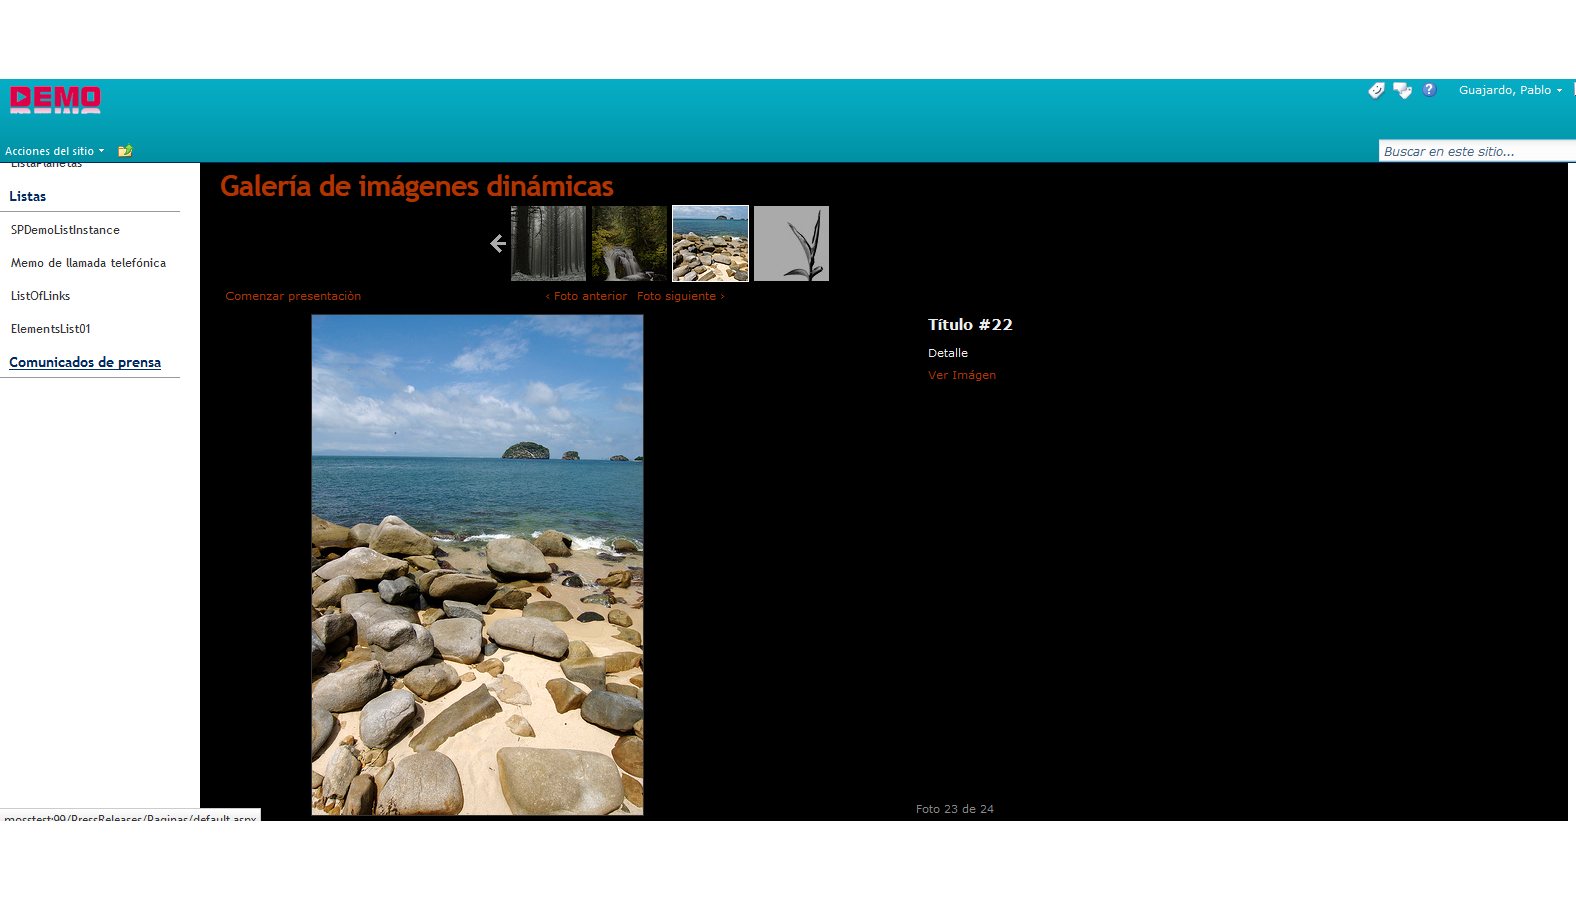Image resolution: width=1576 pixels, height=900 pixels.
Task: Go to Comunicados de prensa
Action: pos(85,362)
